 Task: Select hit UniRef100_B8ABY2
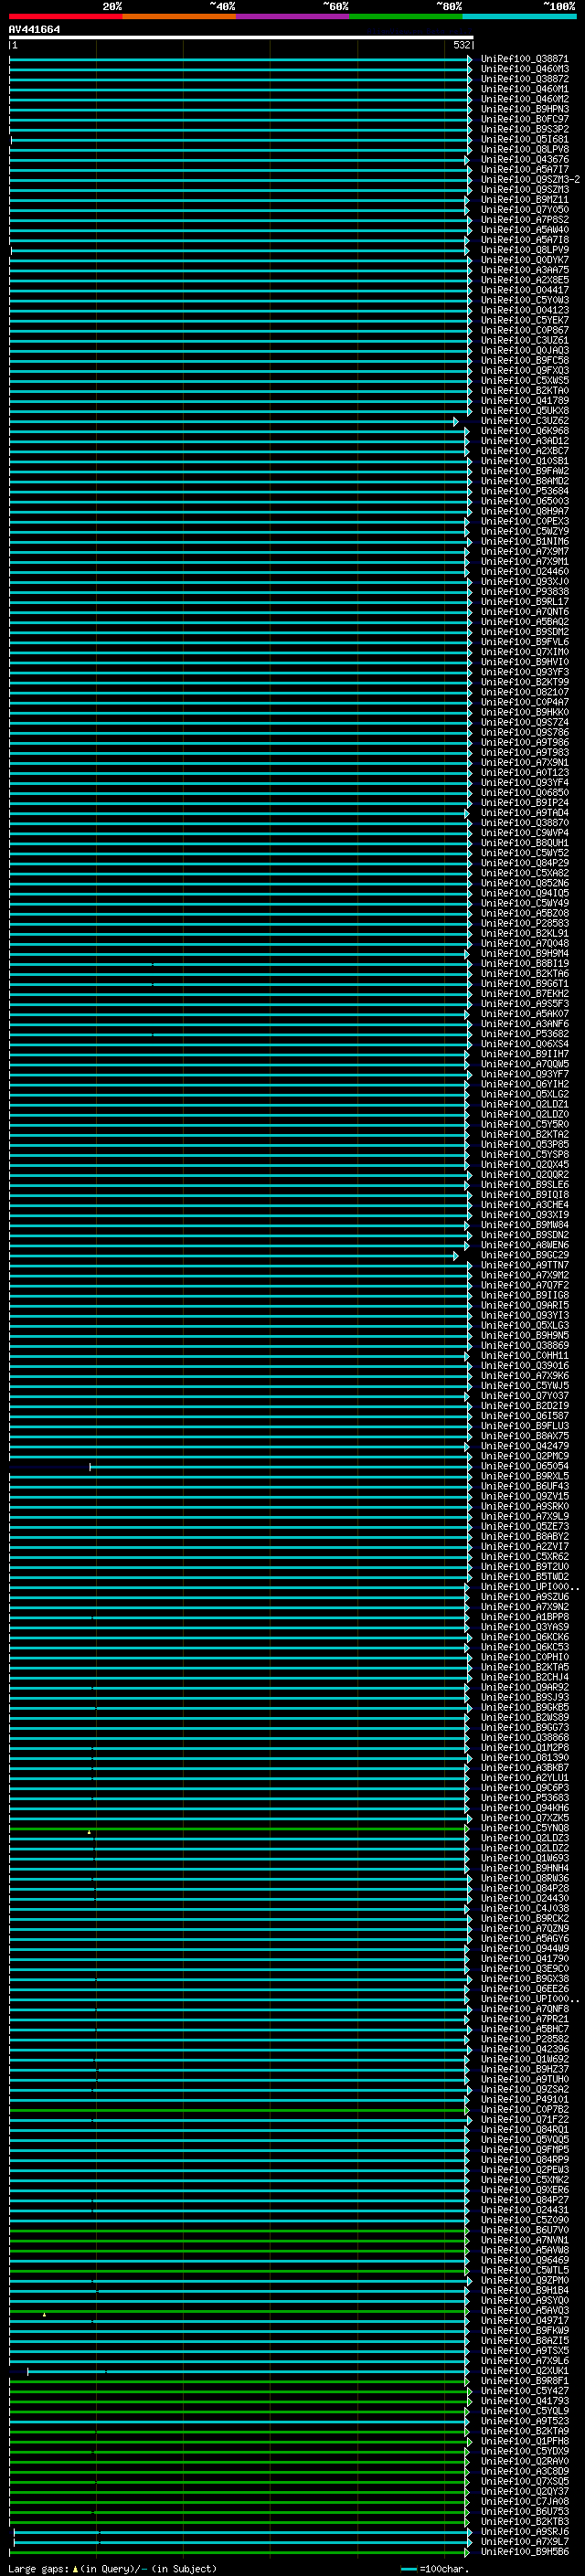pyautogui.click(x=524, y=1536)
